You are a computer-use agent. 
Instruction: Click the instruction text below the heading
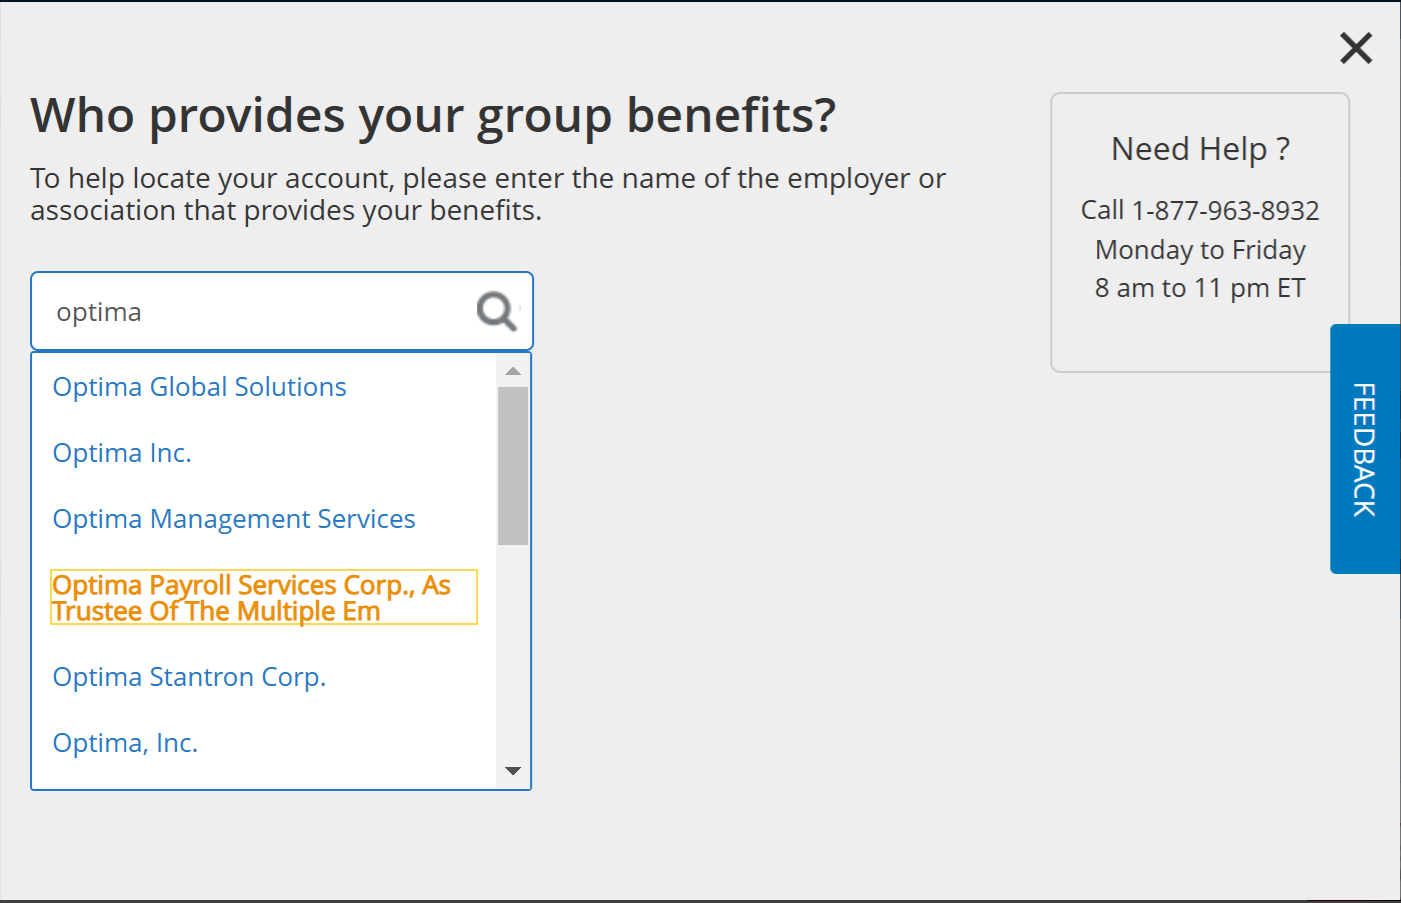pyautogui.click(x=487, y=194)
